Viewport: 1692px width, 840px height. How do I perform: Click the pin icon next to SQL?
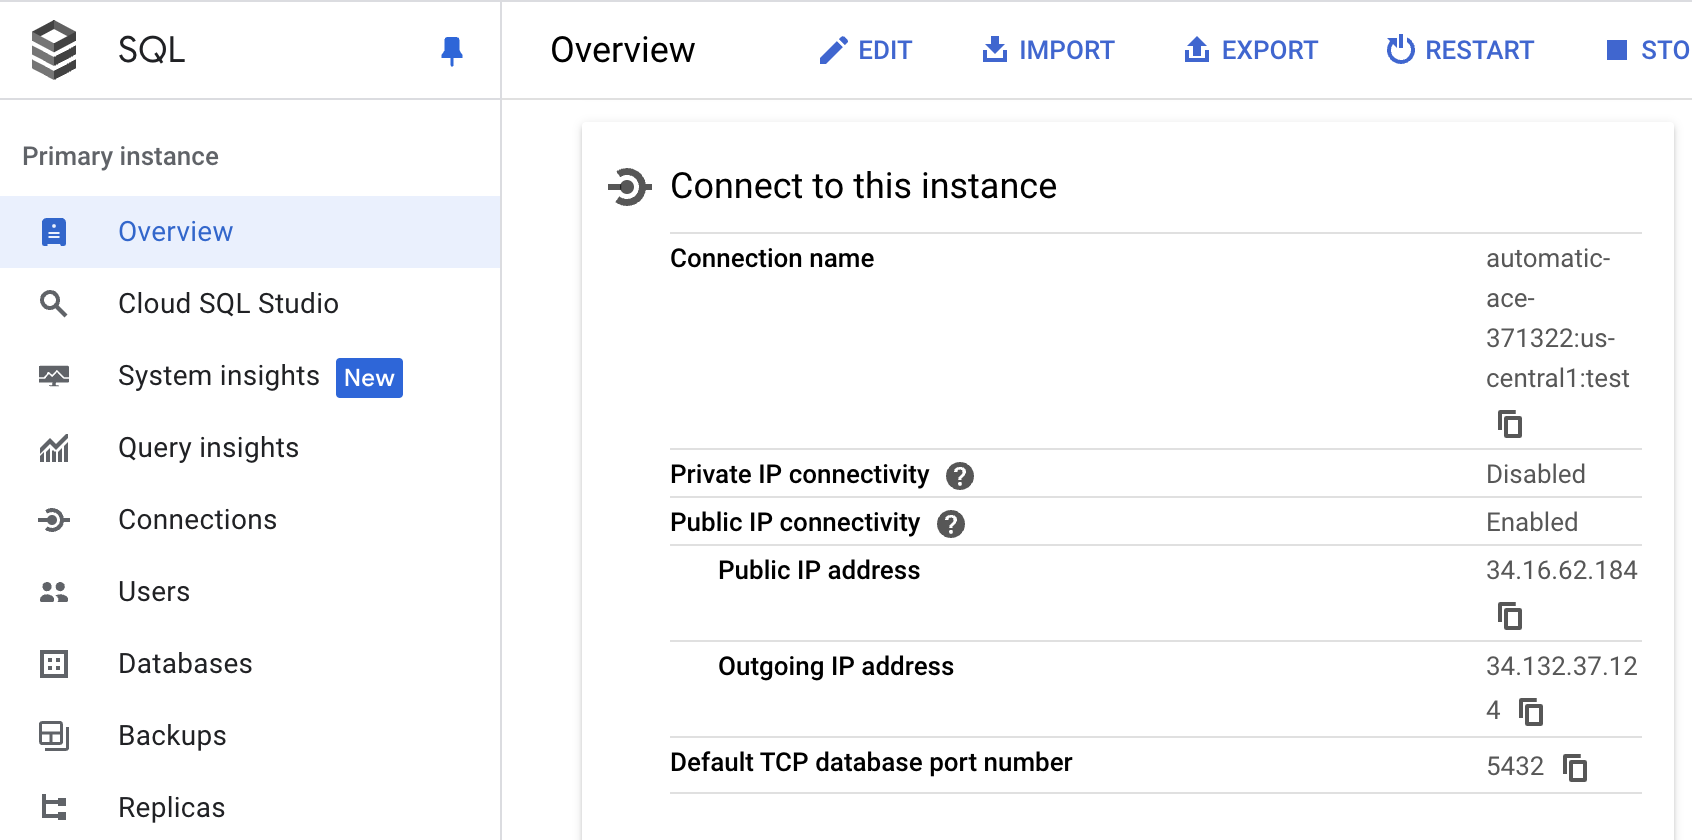(x=452, y=50)
